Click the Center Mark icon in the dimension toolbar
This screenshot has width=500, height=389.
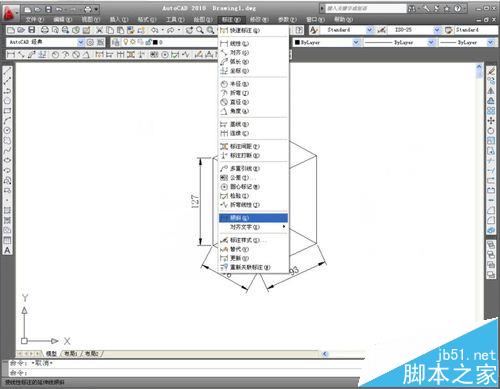[165, 54]
